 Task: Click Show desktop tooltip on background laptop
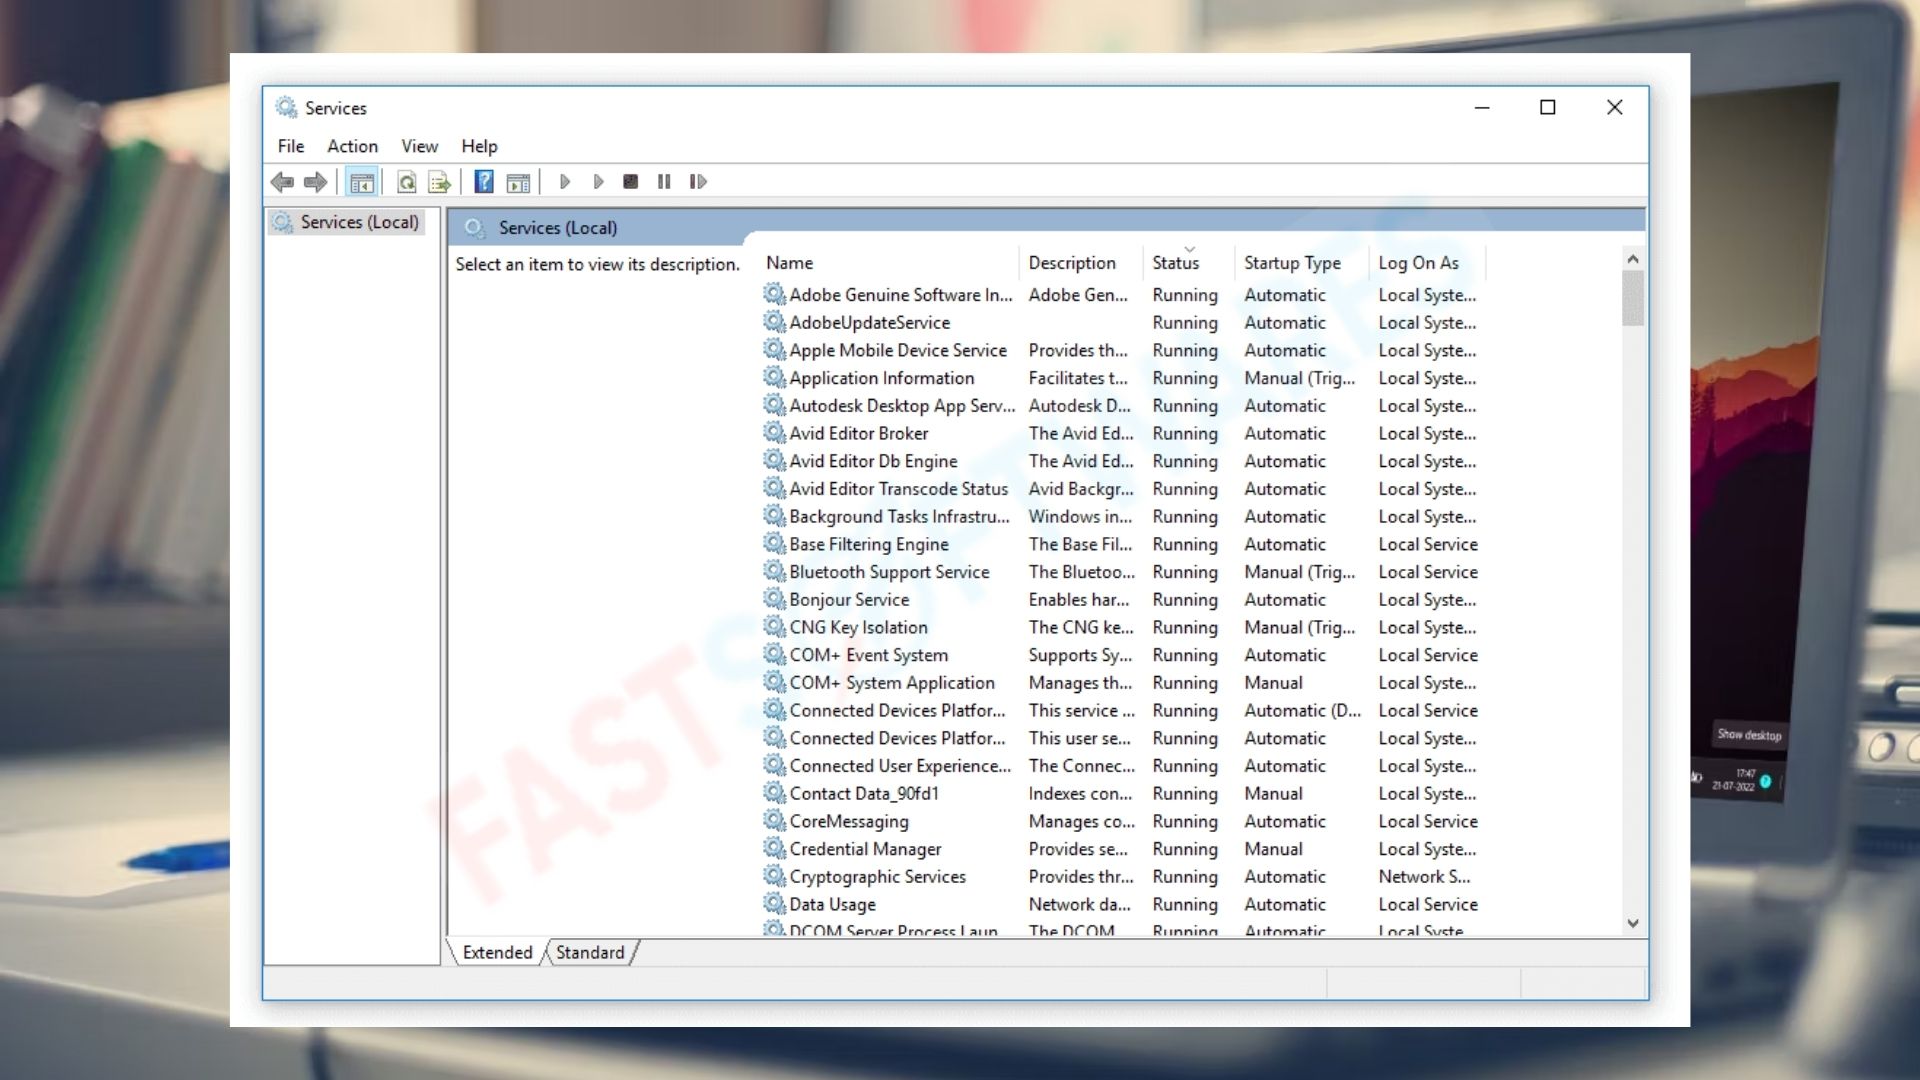(1749, 735)
